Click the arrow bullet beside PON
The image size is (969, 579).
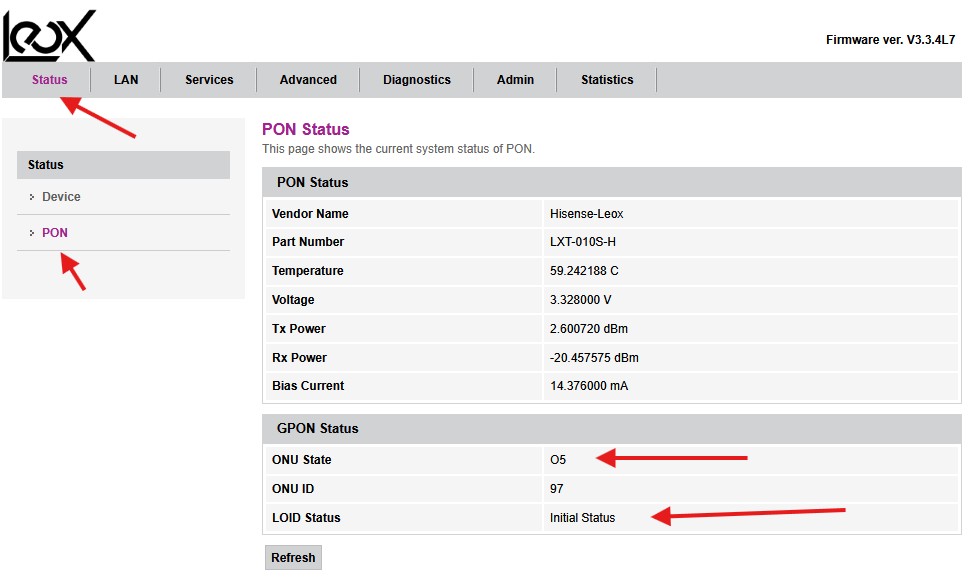[32, 234]
